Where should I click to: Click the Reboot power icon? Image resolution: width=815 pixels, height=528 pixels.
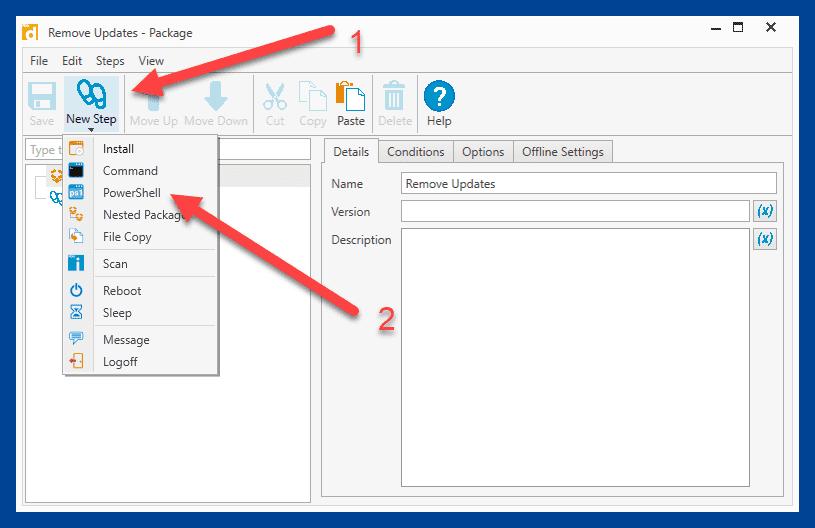(76, 290)
